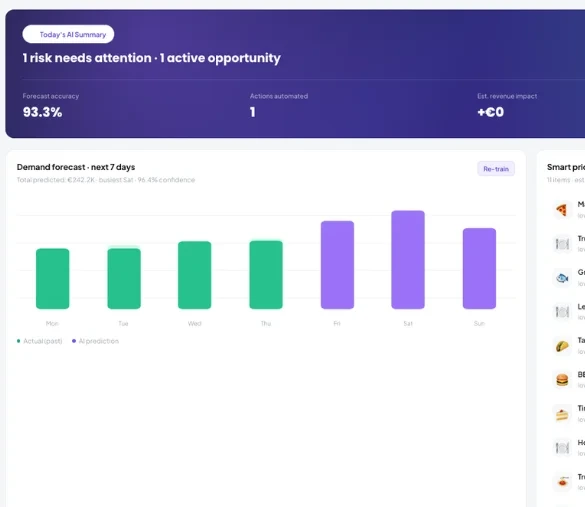
Task: Click the pizza icon in Smart pricing list
Action: (x=562, y=210)
